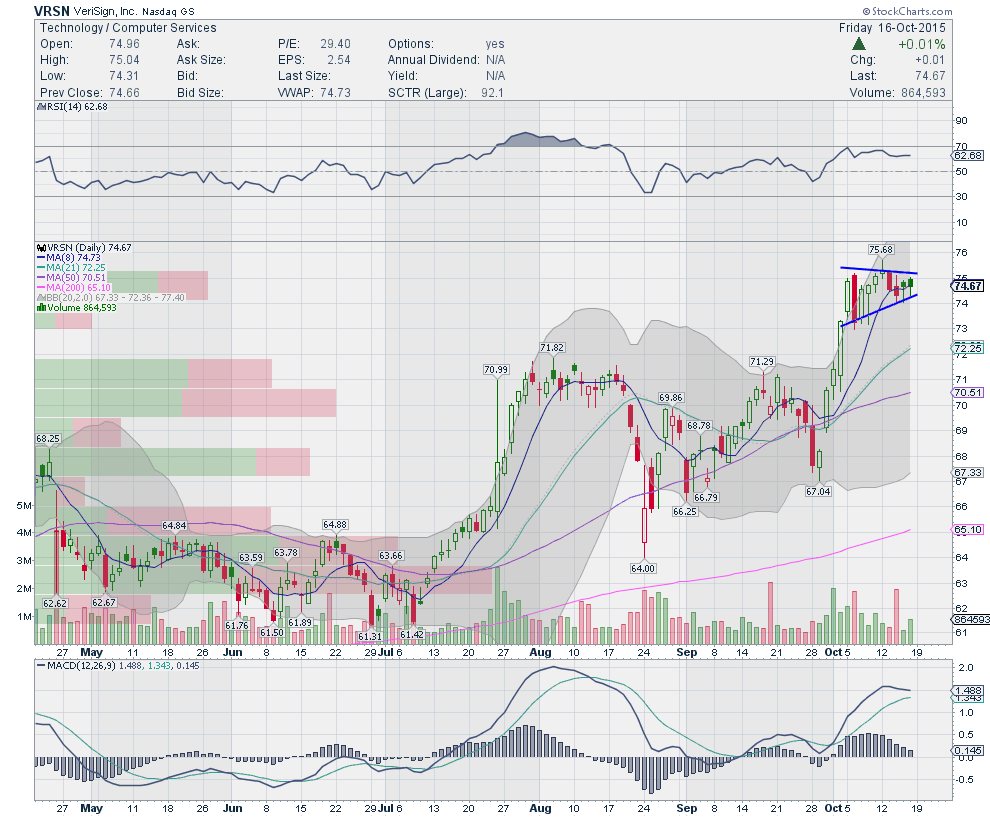Click the MACD 1.488 right-axis tag
The height and width of the screenshot is (817, 990).
968,691
